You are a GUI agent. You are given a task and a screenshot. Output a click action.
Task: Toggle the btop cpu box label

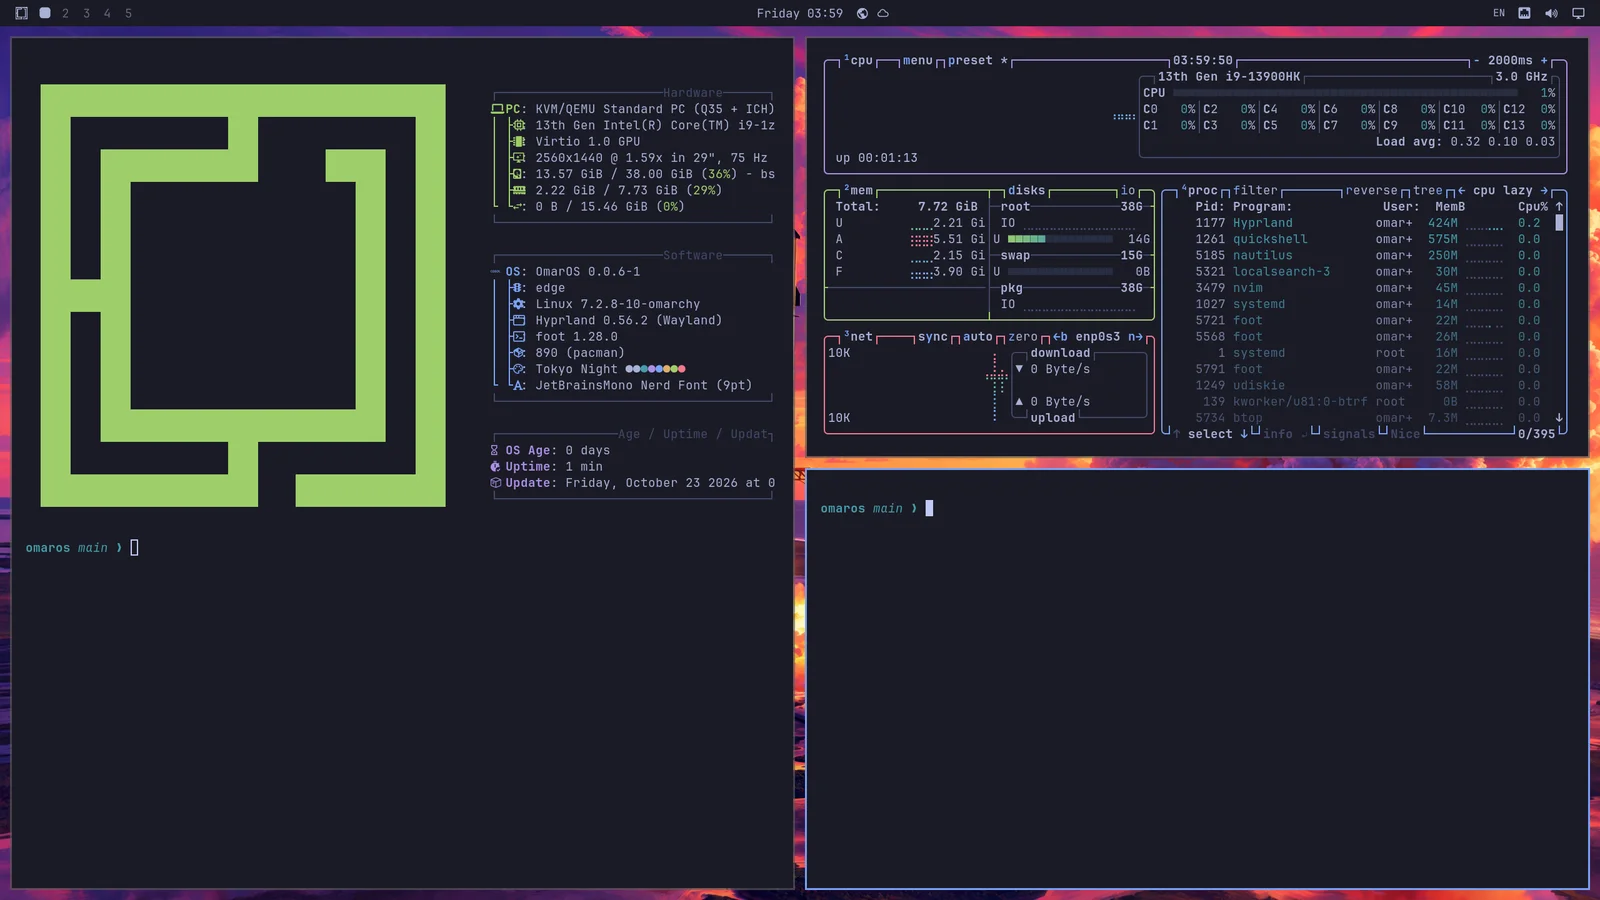click(x=858, y=60)
